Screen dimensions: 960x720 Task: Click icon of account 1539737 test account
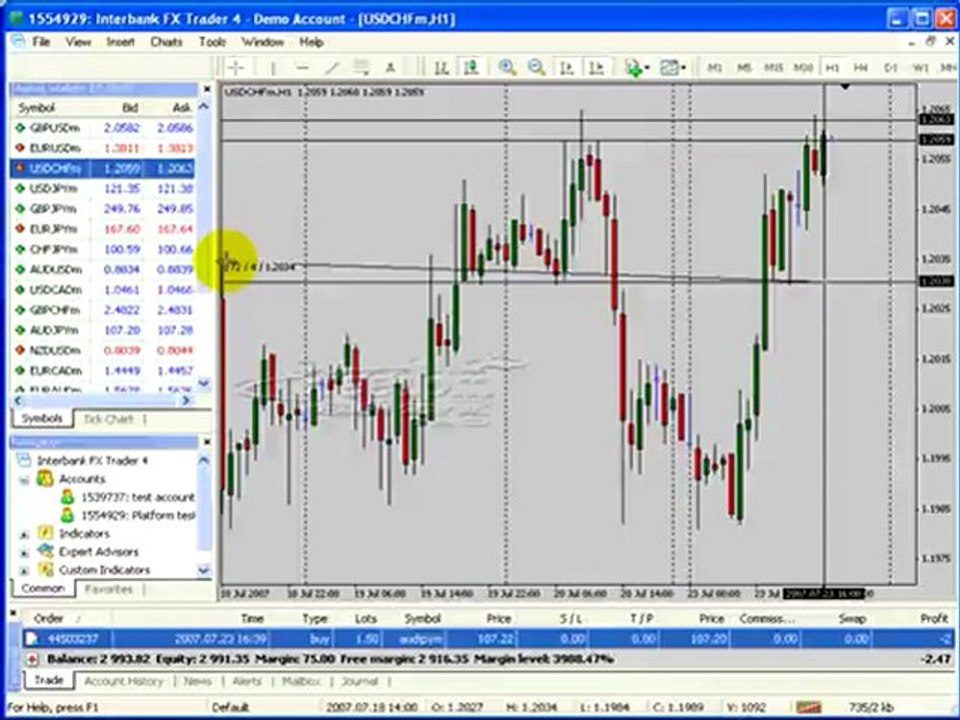(x=67, y=497)
